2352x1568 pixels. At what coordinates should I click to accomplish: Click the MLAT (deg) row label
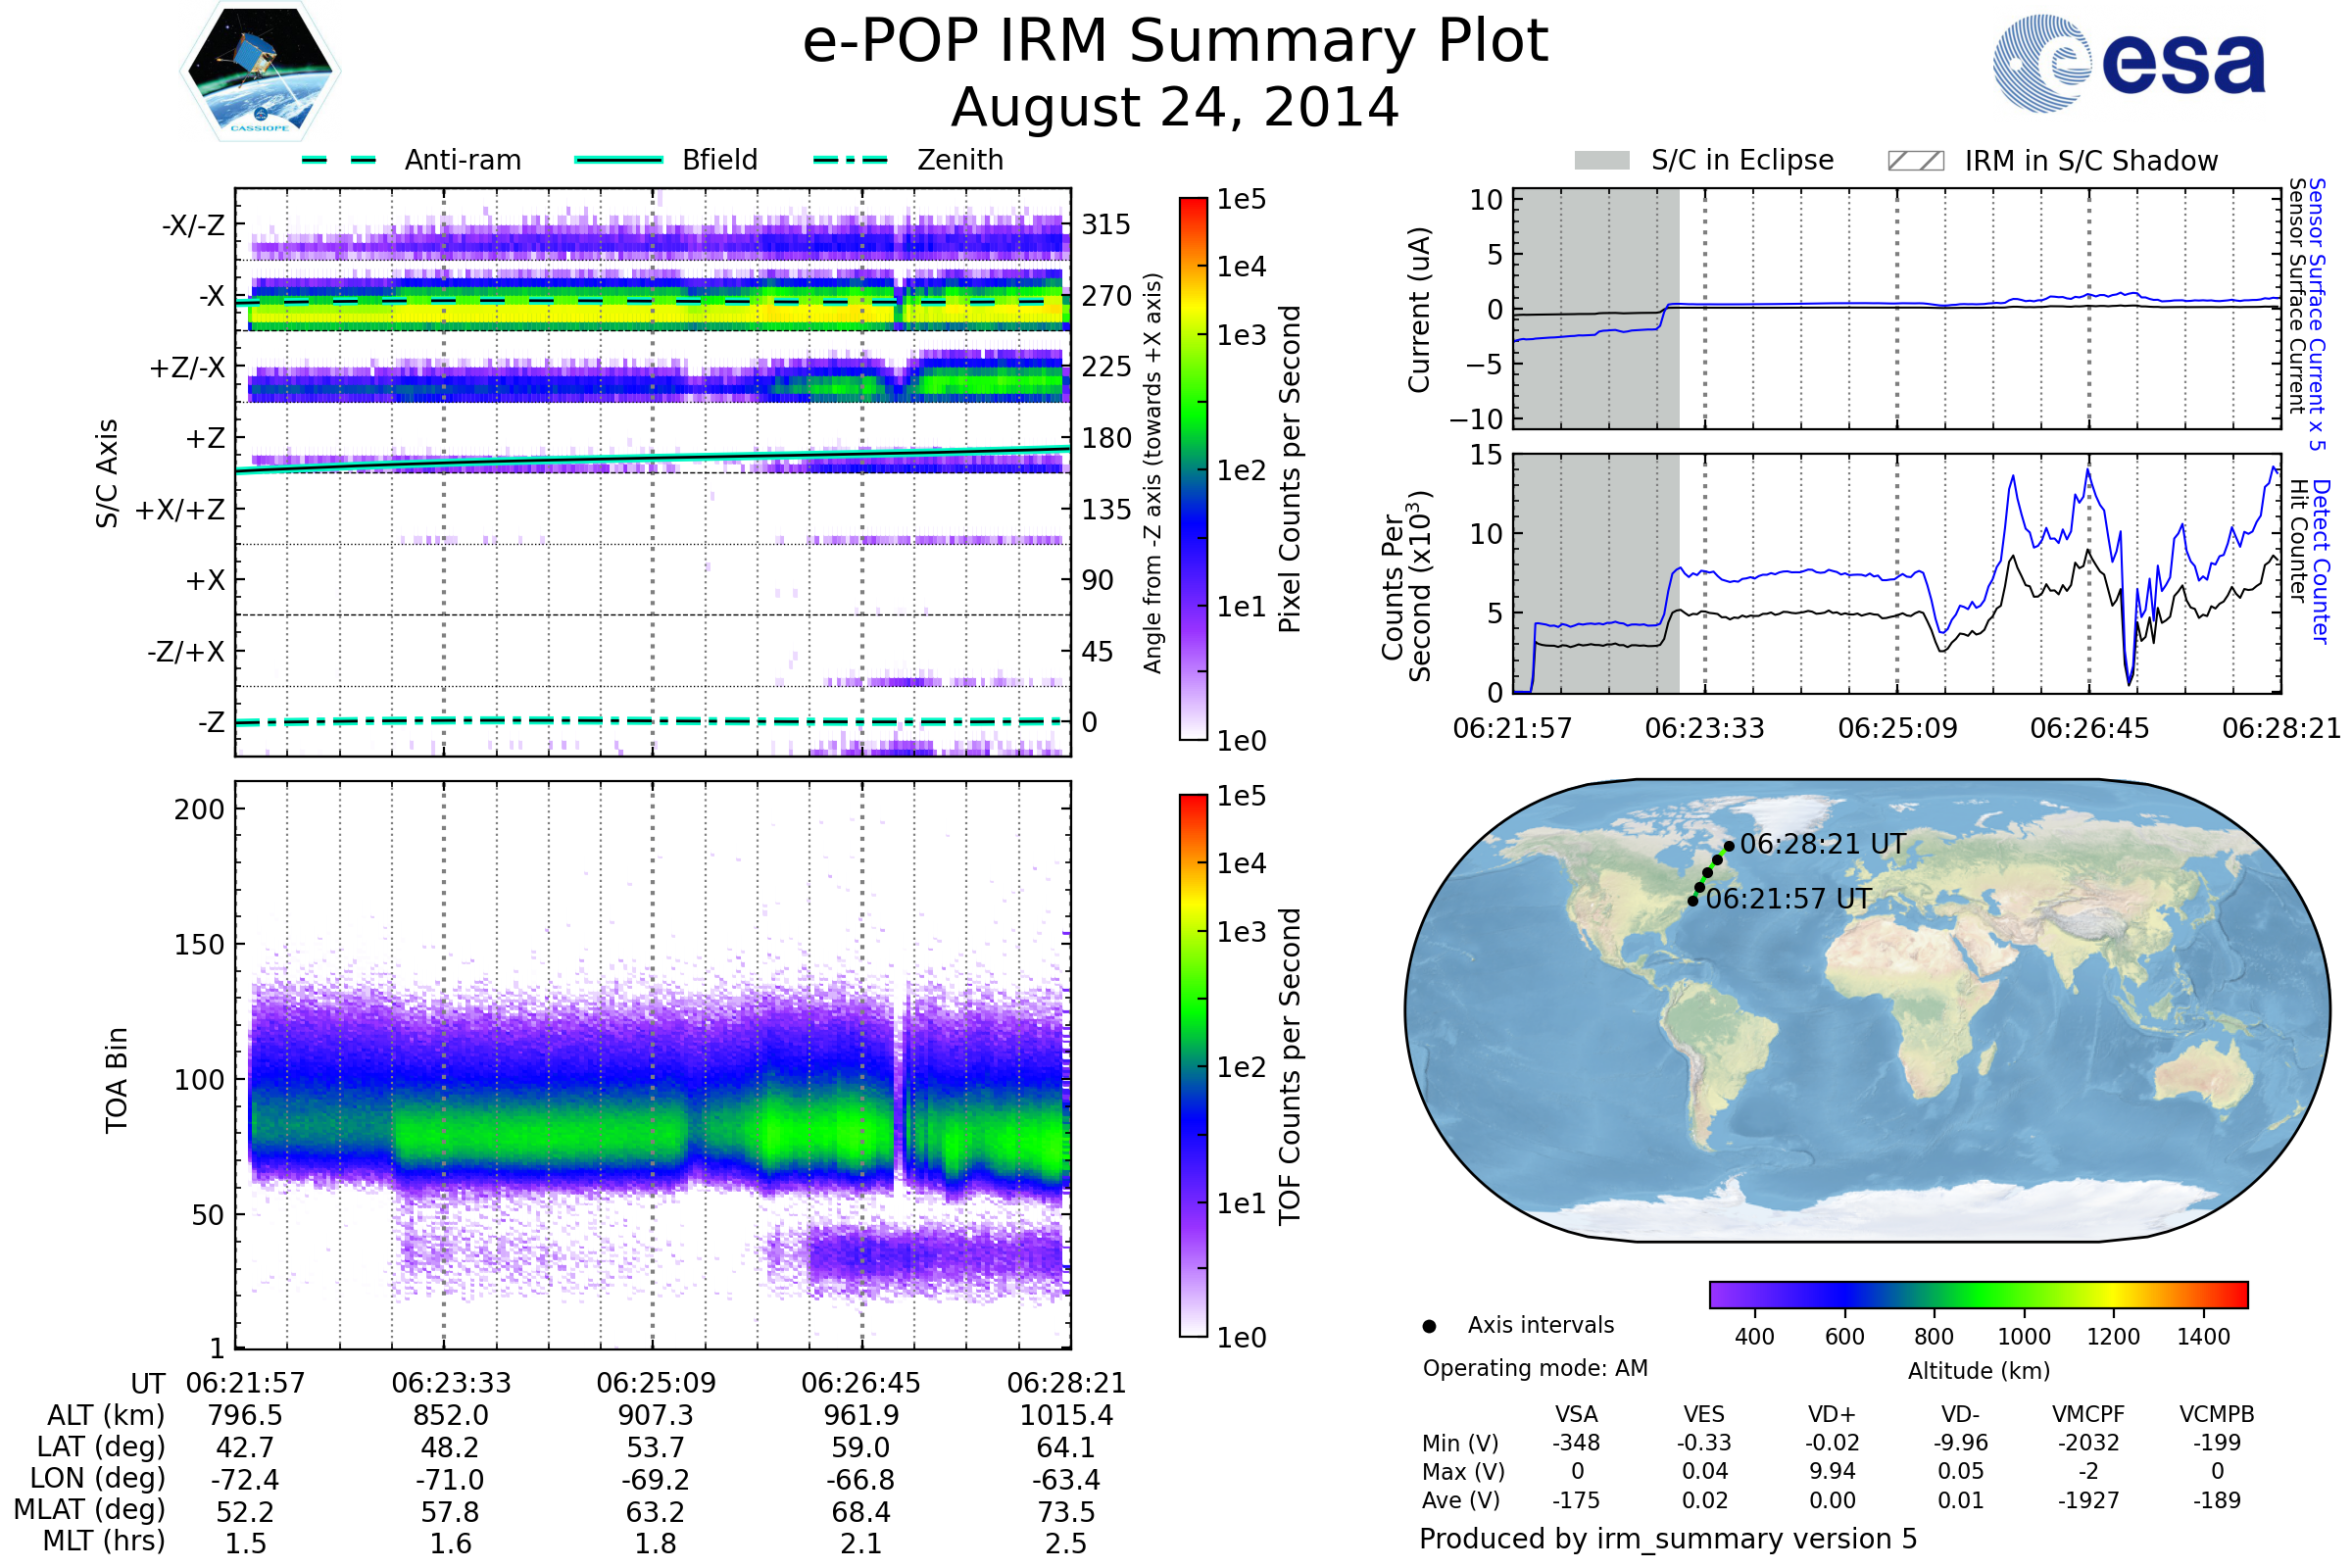[x=90, y=1509]
